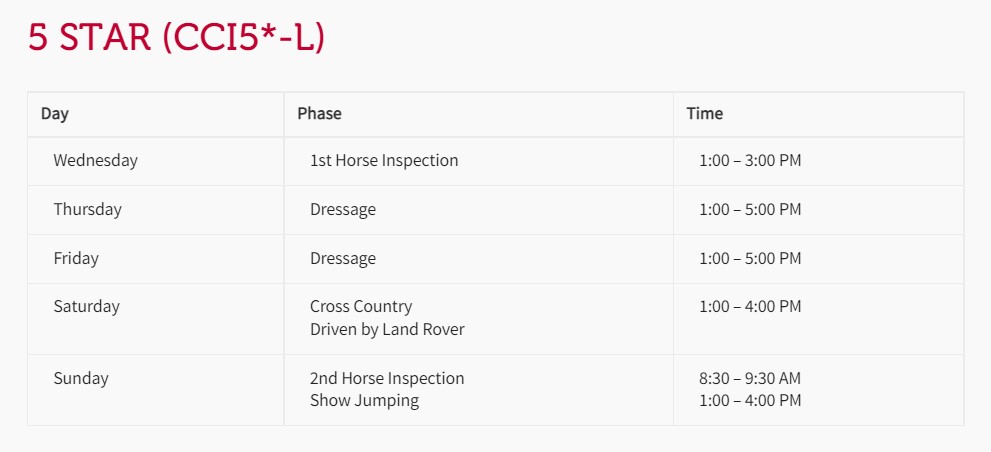
Task: Click the Dressage entry for Thursday
Action: (x=343, y=209)
